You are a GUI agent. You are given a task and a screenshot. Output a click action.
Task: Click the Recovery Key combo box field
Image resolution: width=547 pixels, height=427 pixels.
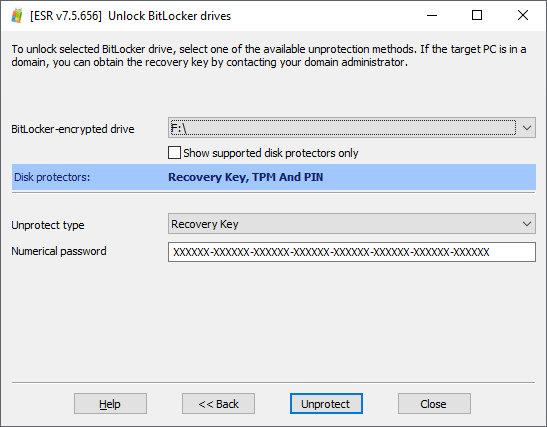click(x=352, y=224)
